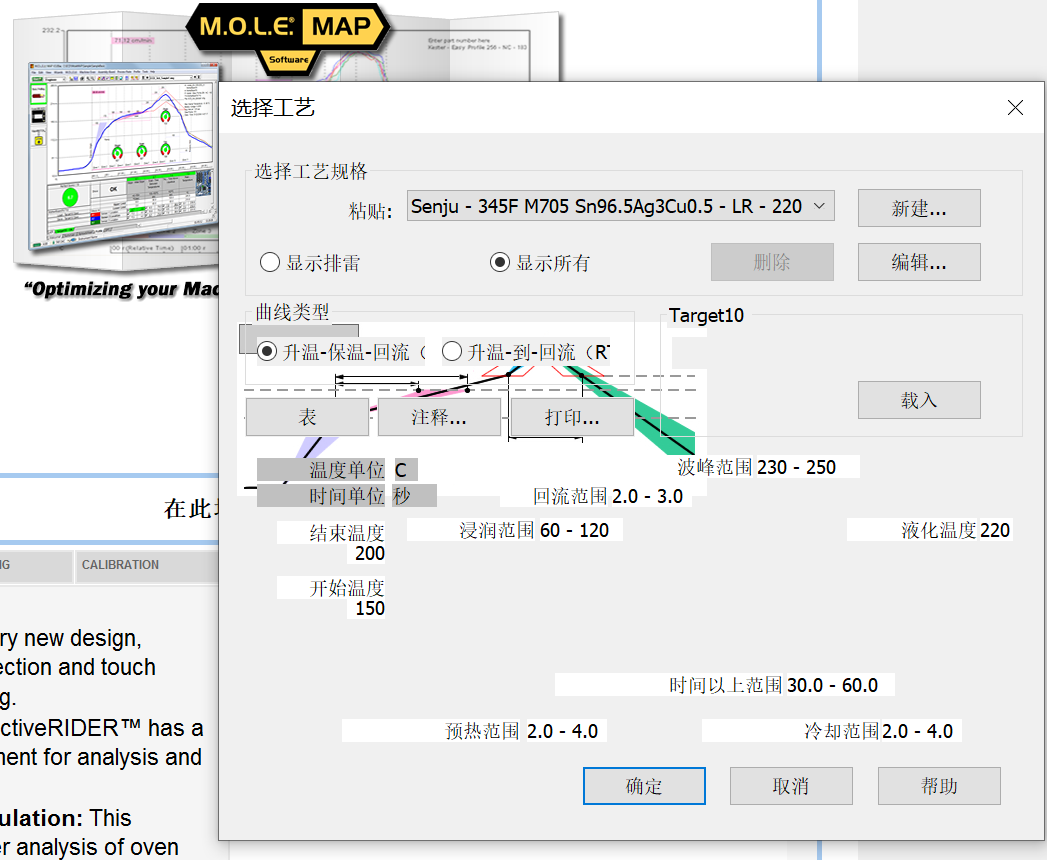Select the 显示排雷 radio option
The height and width of the screenshot is (860, 1047).
pos(270,263)
